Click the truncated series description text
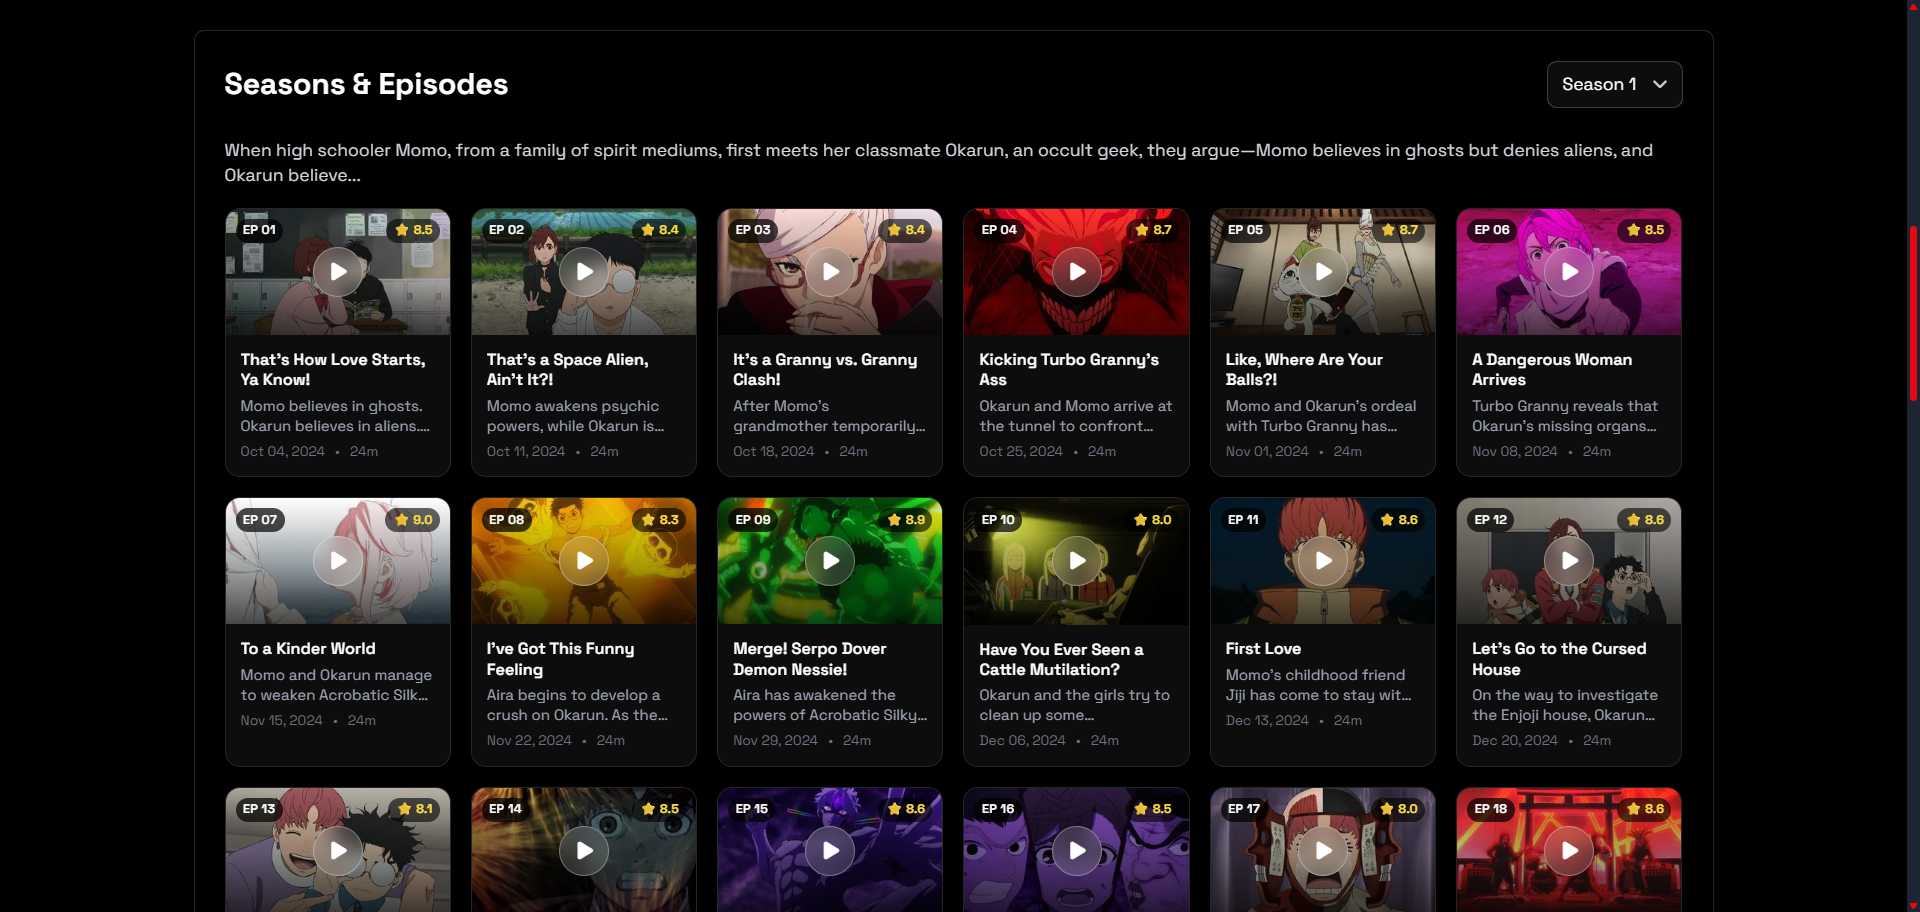The image size is (1920, 912). (937, 163)
